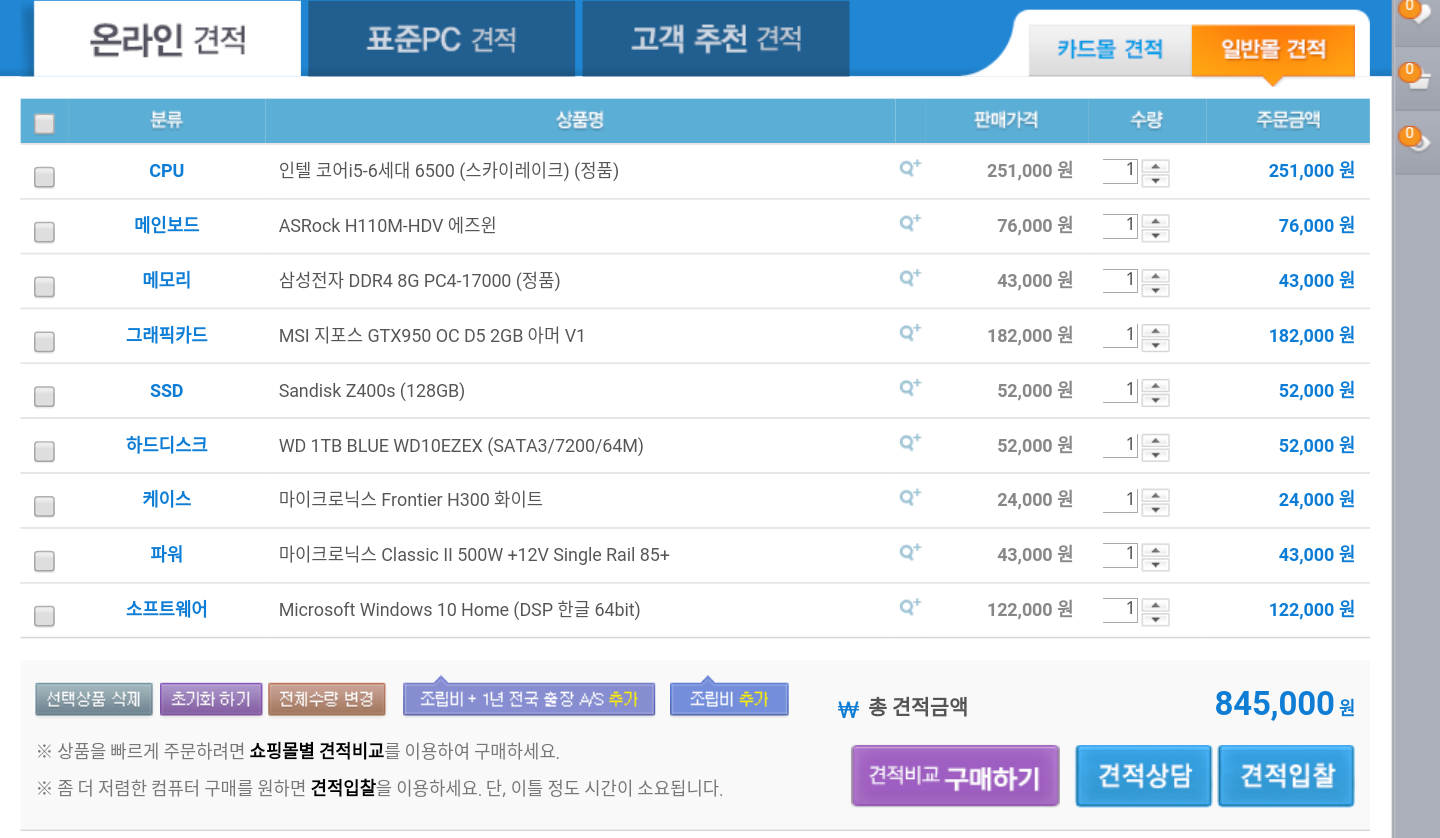Click product name 마이크로닉스 Classic II 500W
This screenshot has width=1440, height=838.
[x=474, y=555]
